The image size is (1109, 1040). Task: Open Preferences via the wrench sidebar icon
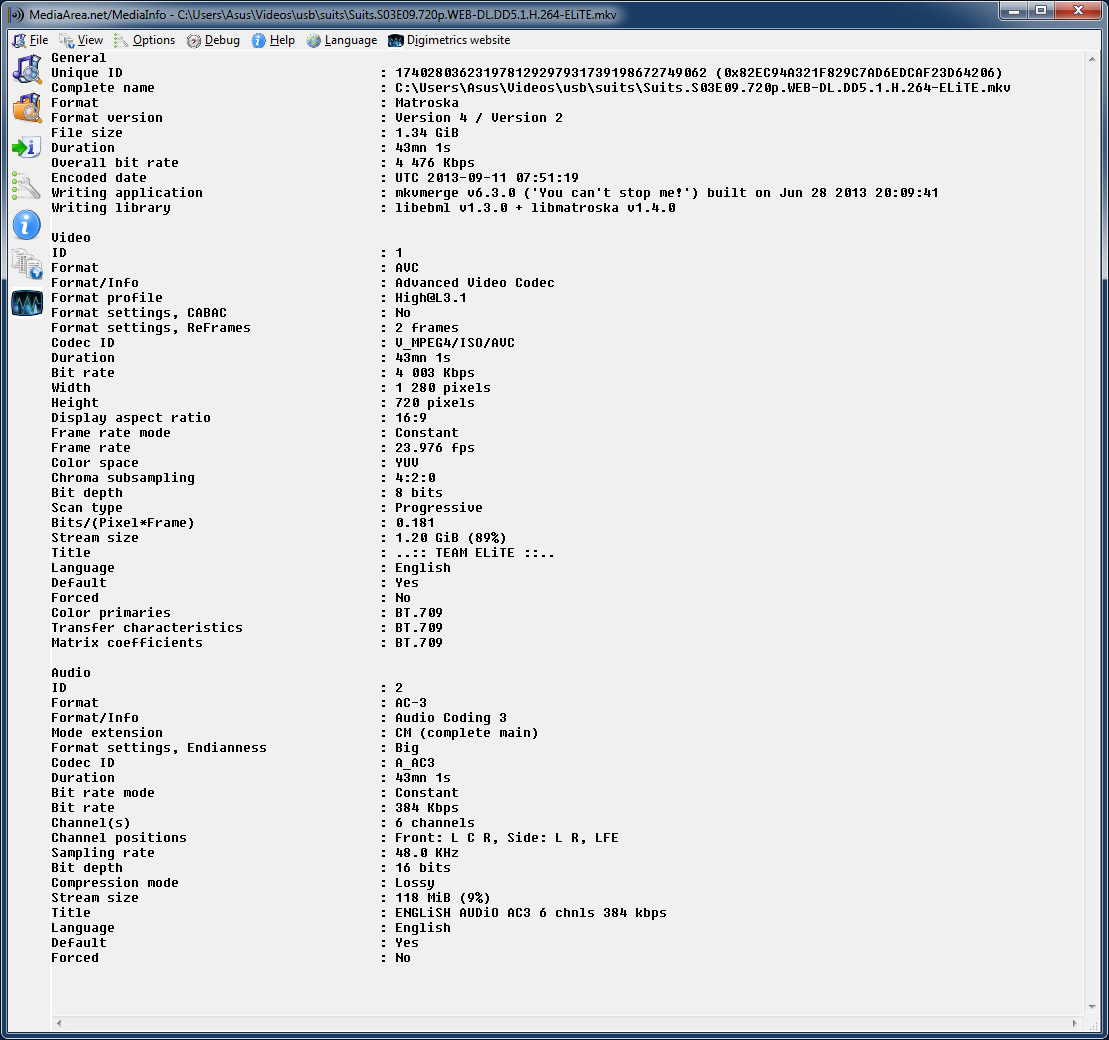(27, 186)
